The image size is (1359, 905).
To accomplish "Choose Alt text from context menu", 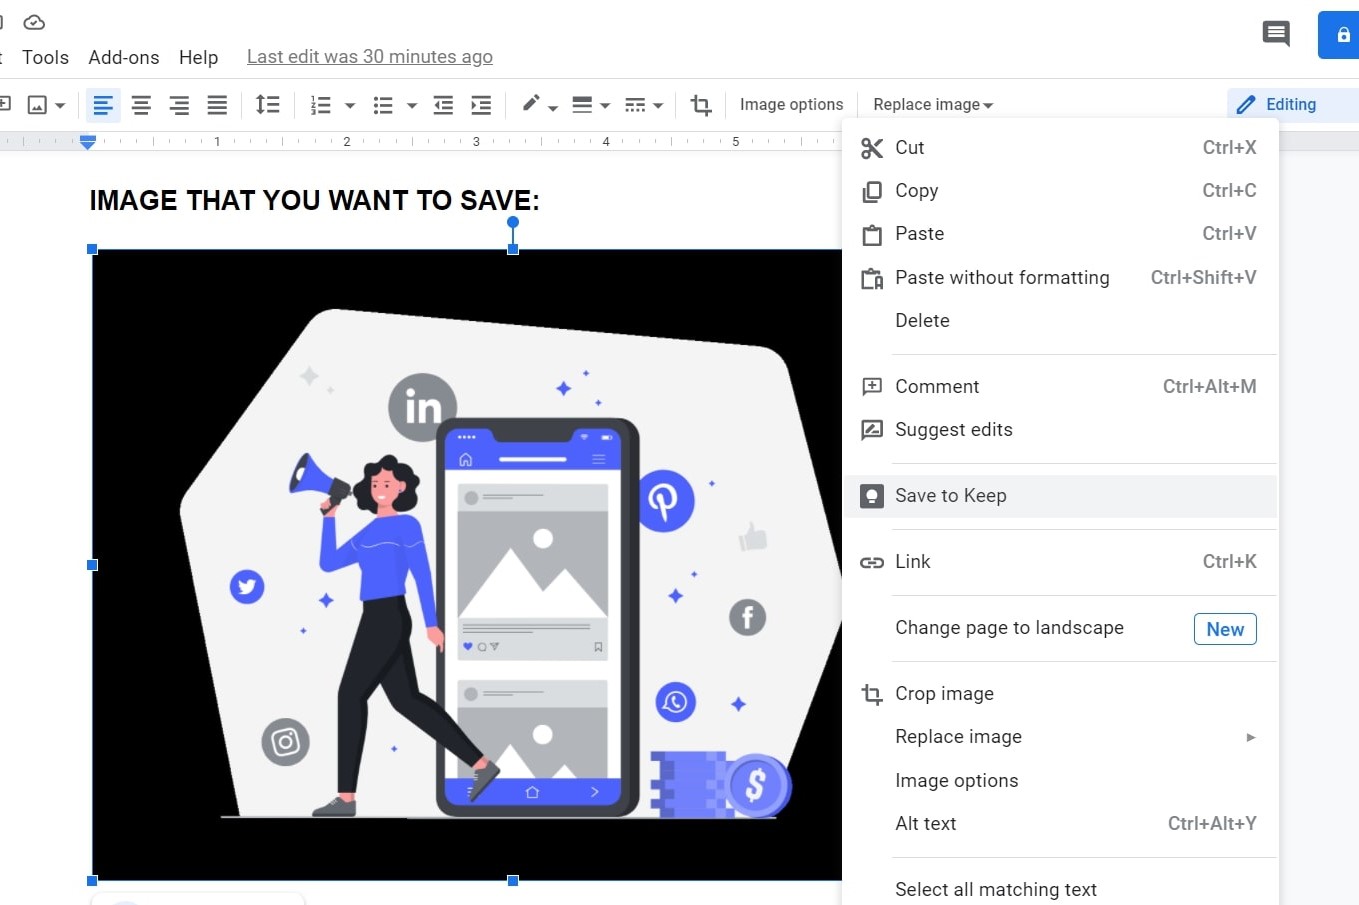I will [1060, 823].
